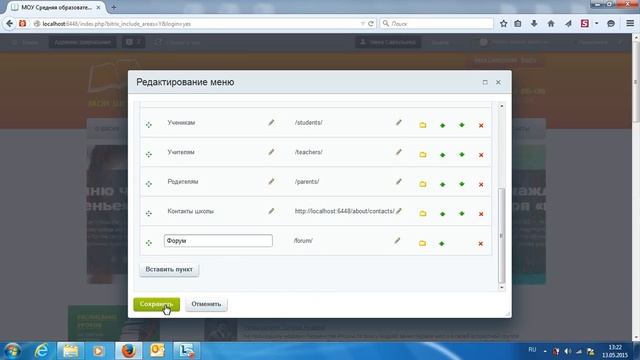Launch Internet Explorer from the taskbar
Viewport: 640px width, 360px height.
42,351
